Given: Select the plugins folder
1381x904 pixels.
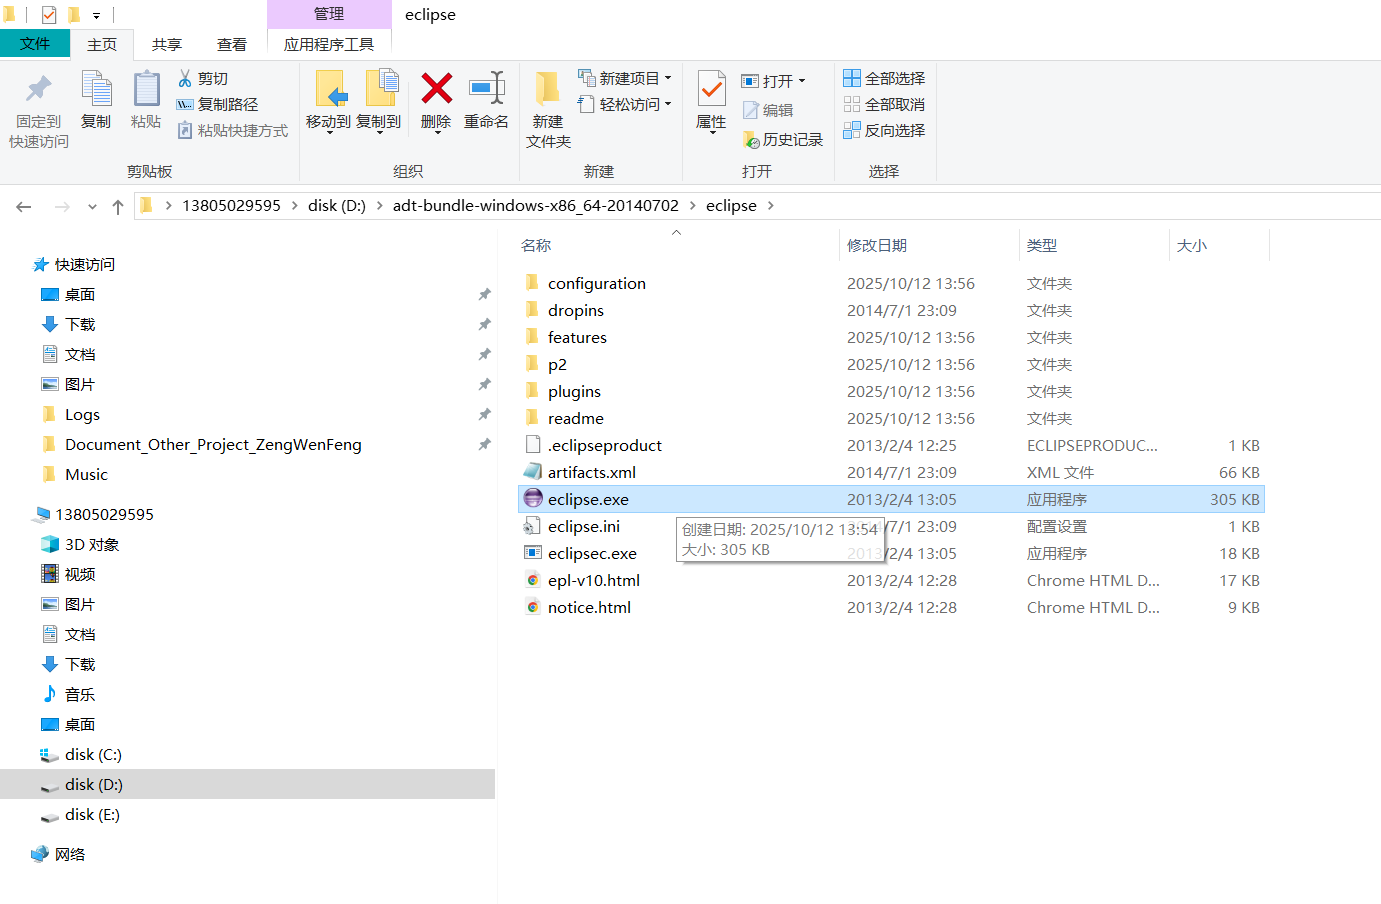Looking at the screenshot, I should pyautogui.click(x=574, y=391).
